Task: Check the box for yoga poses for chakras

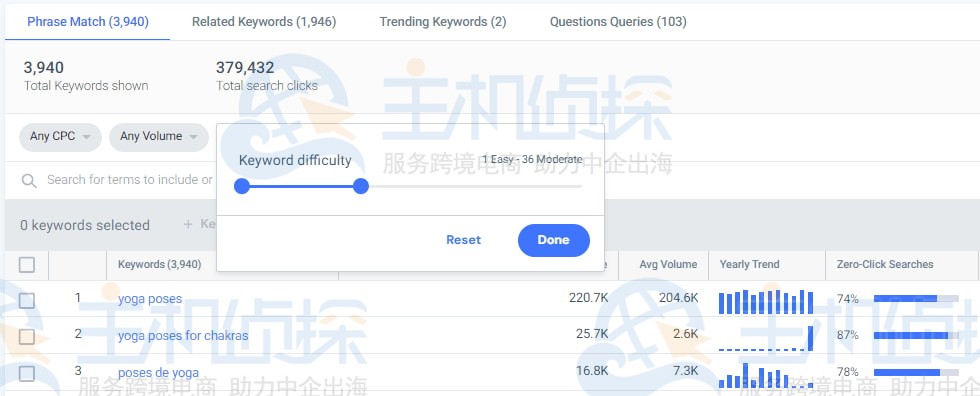Action: (x=26, y=337)
